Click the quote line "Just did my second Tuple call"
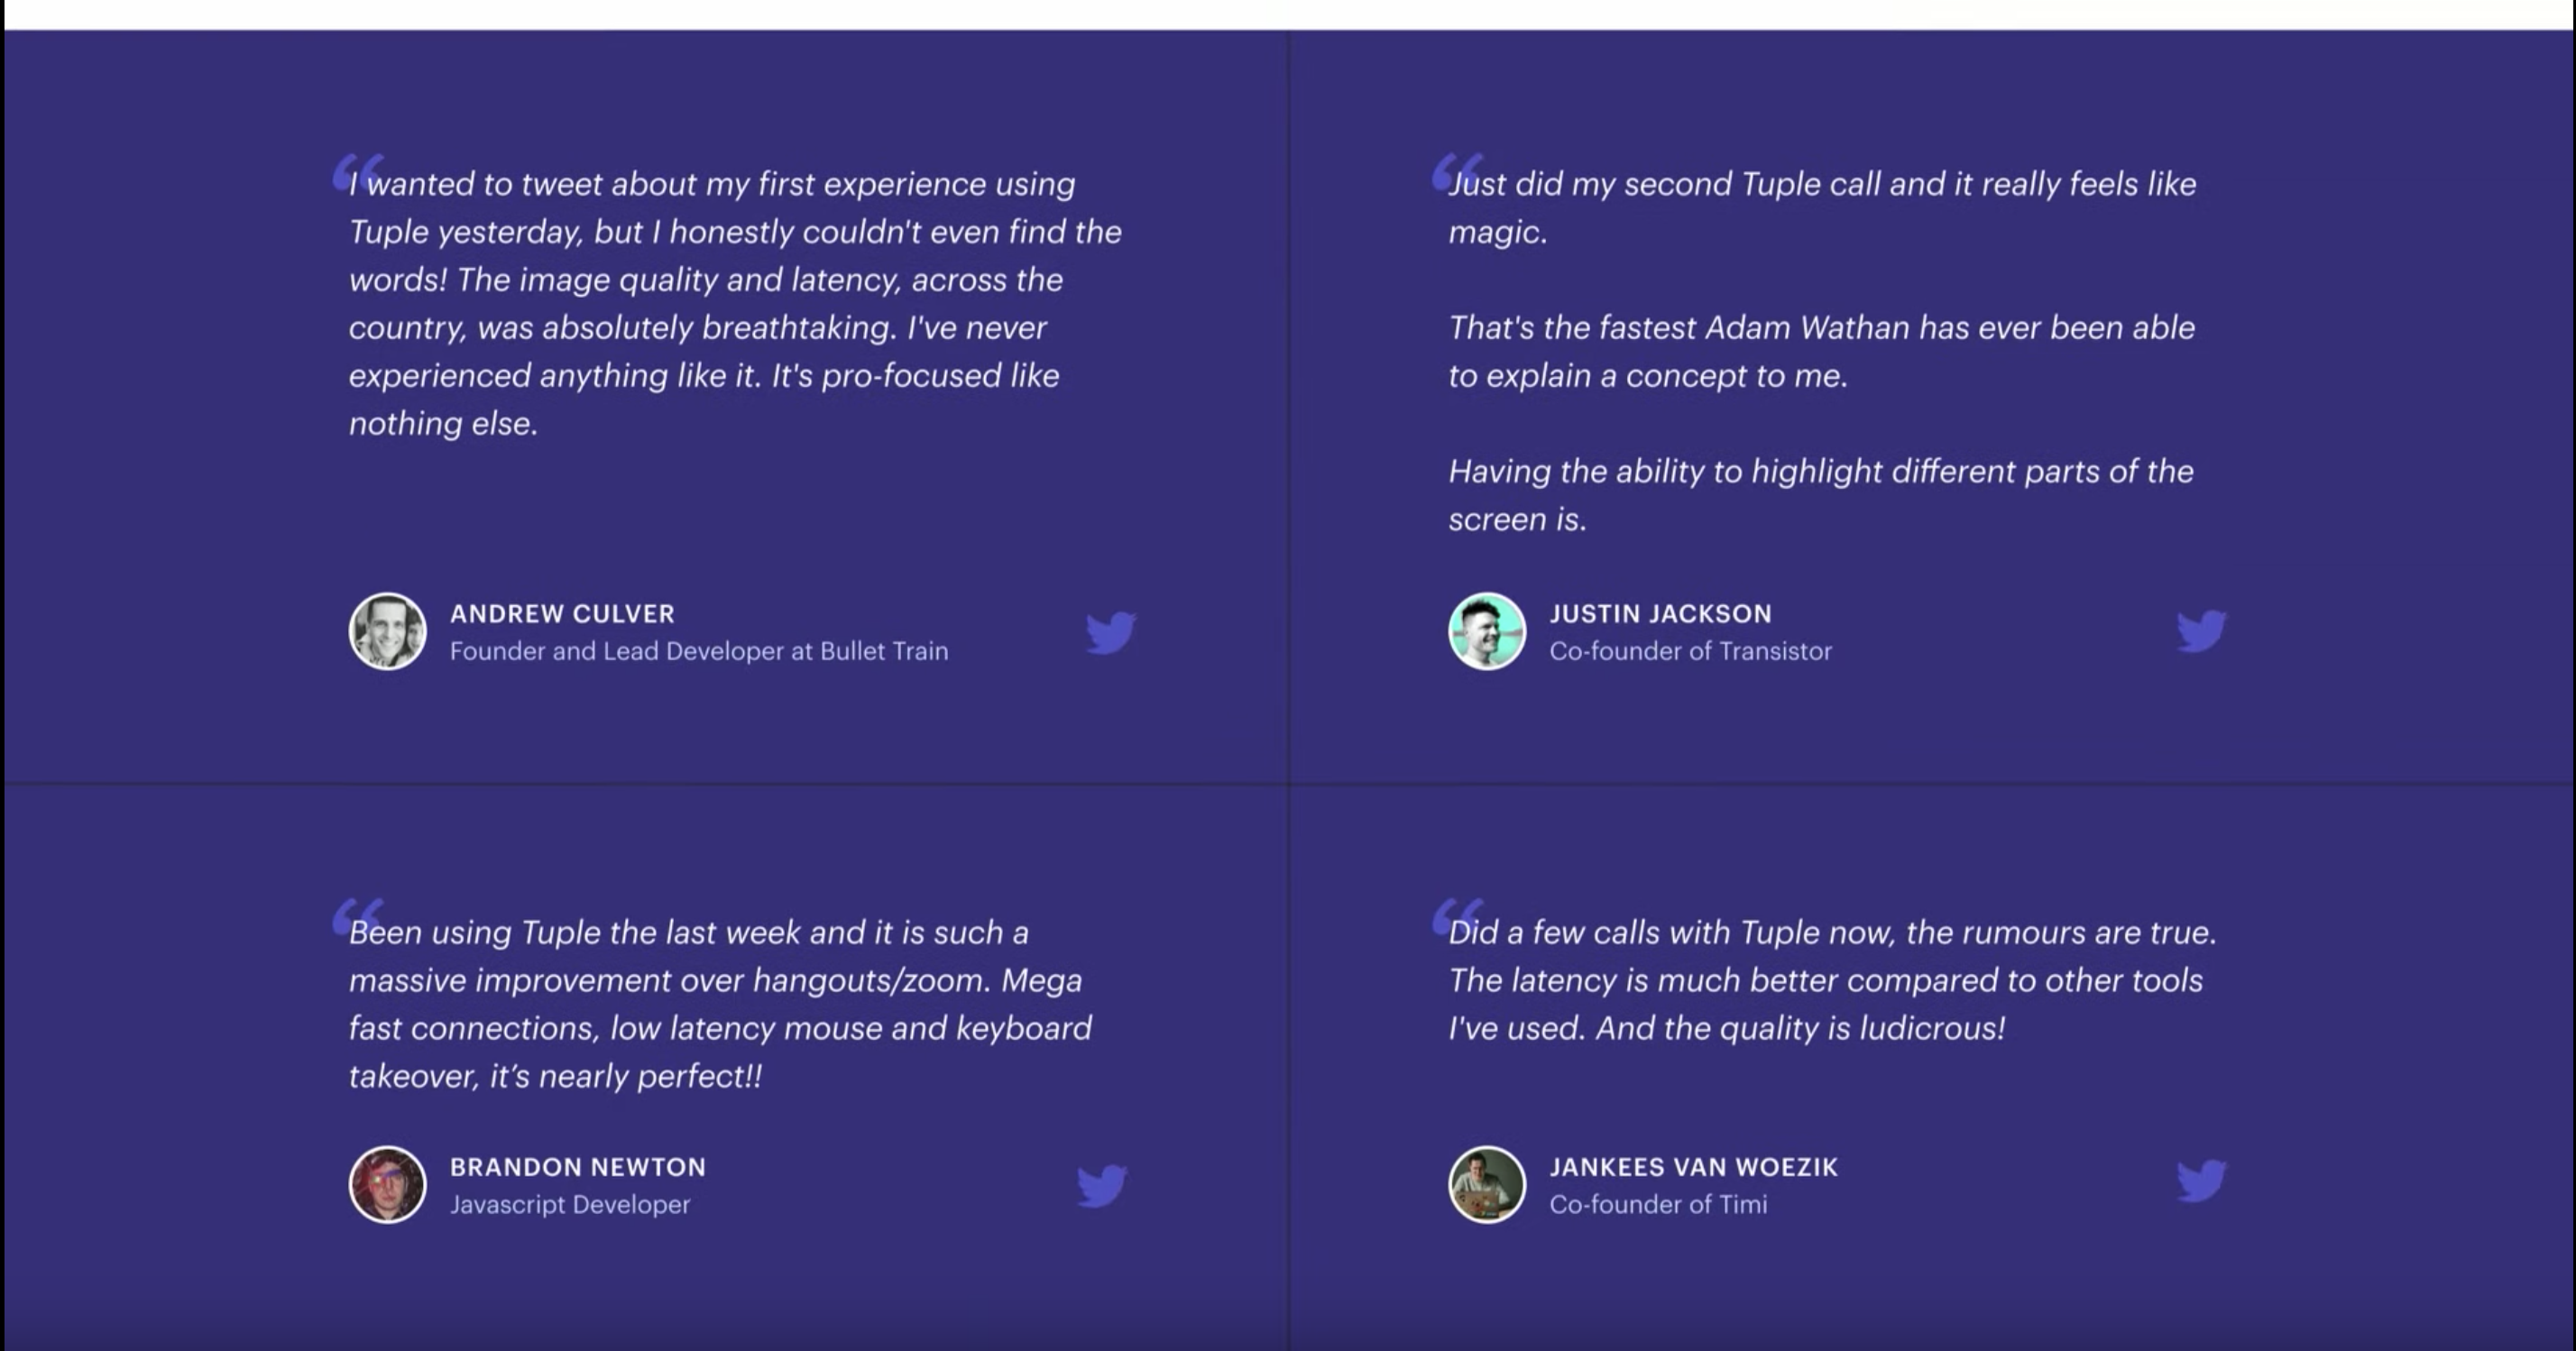Viewport: 2576px width, 1351px height. click(x=1822, y=184)
